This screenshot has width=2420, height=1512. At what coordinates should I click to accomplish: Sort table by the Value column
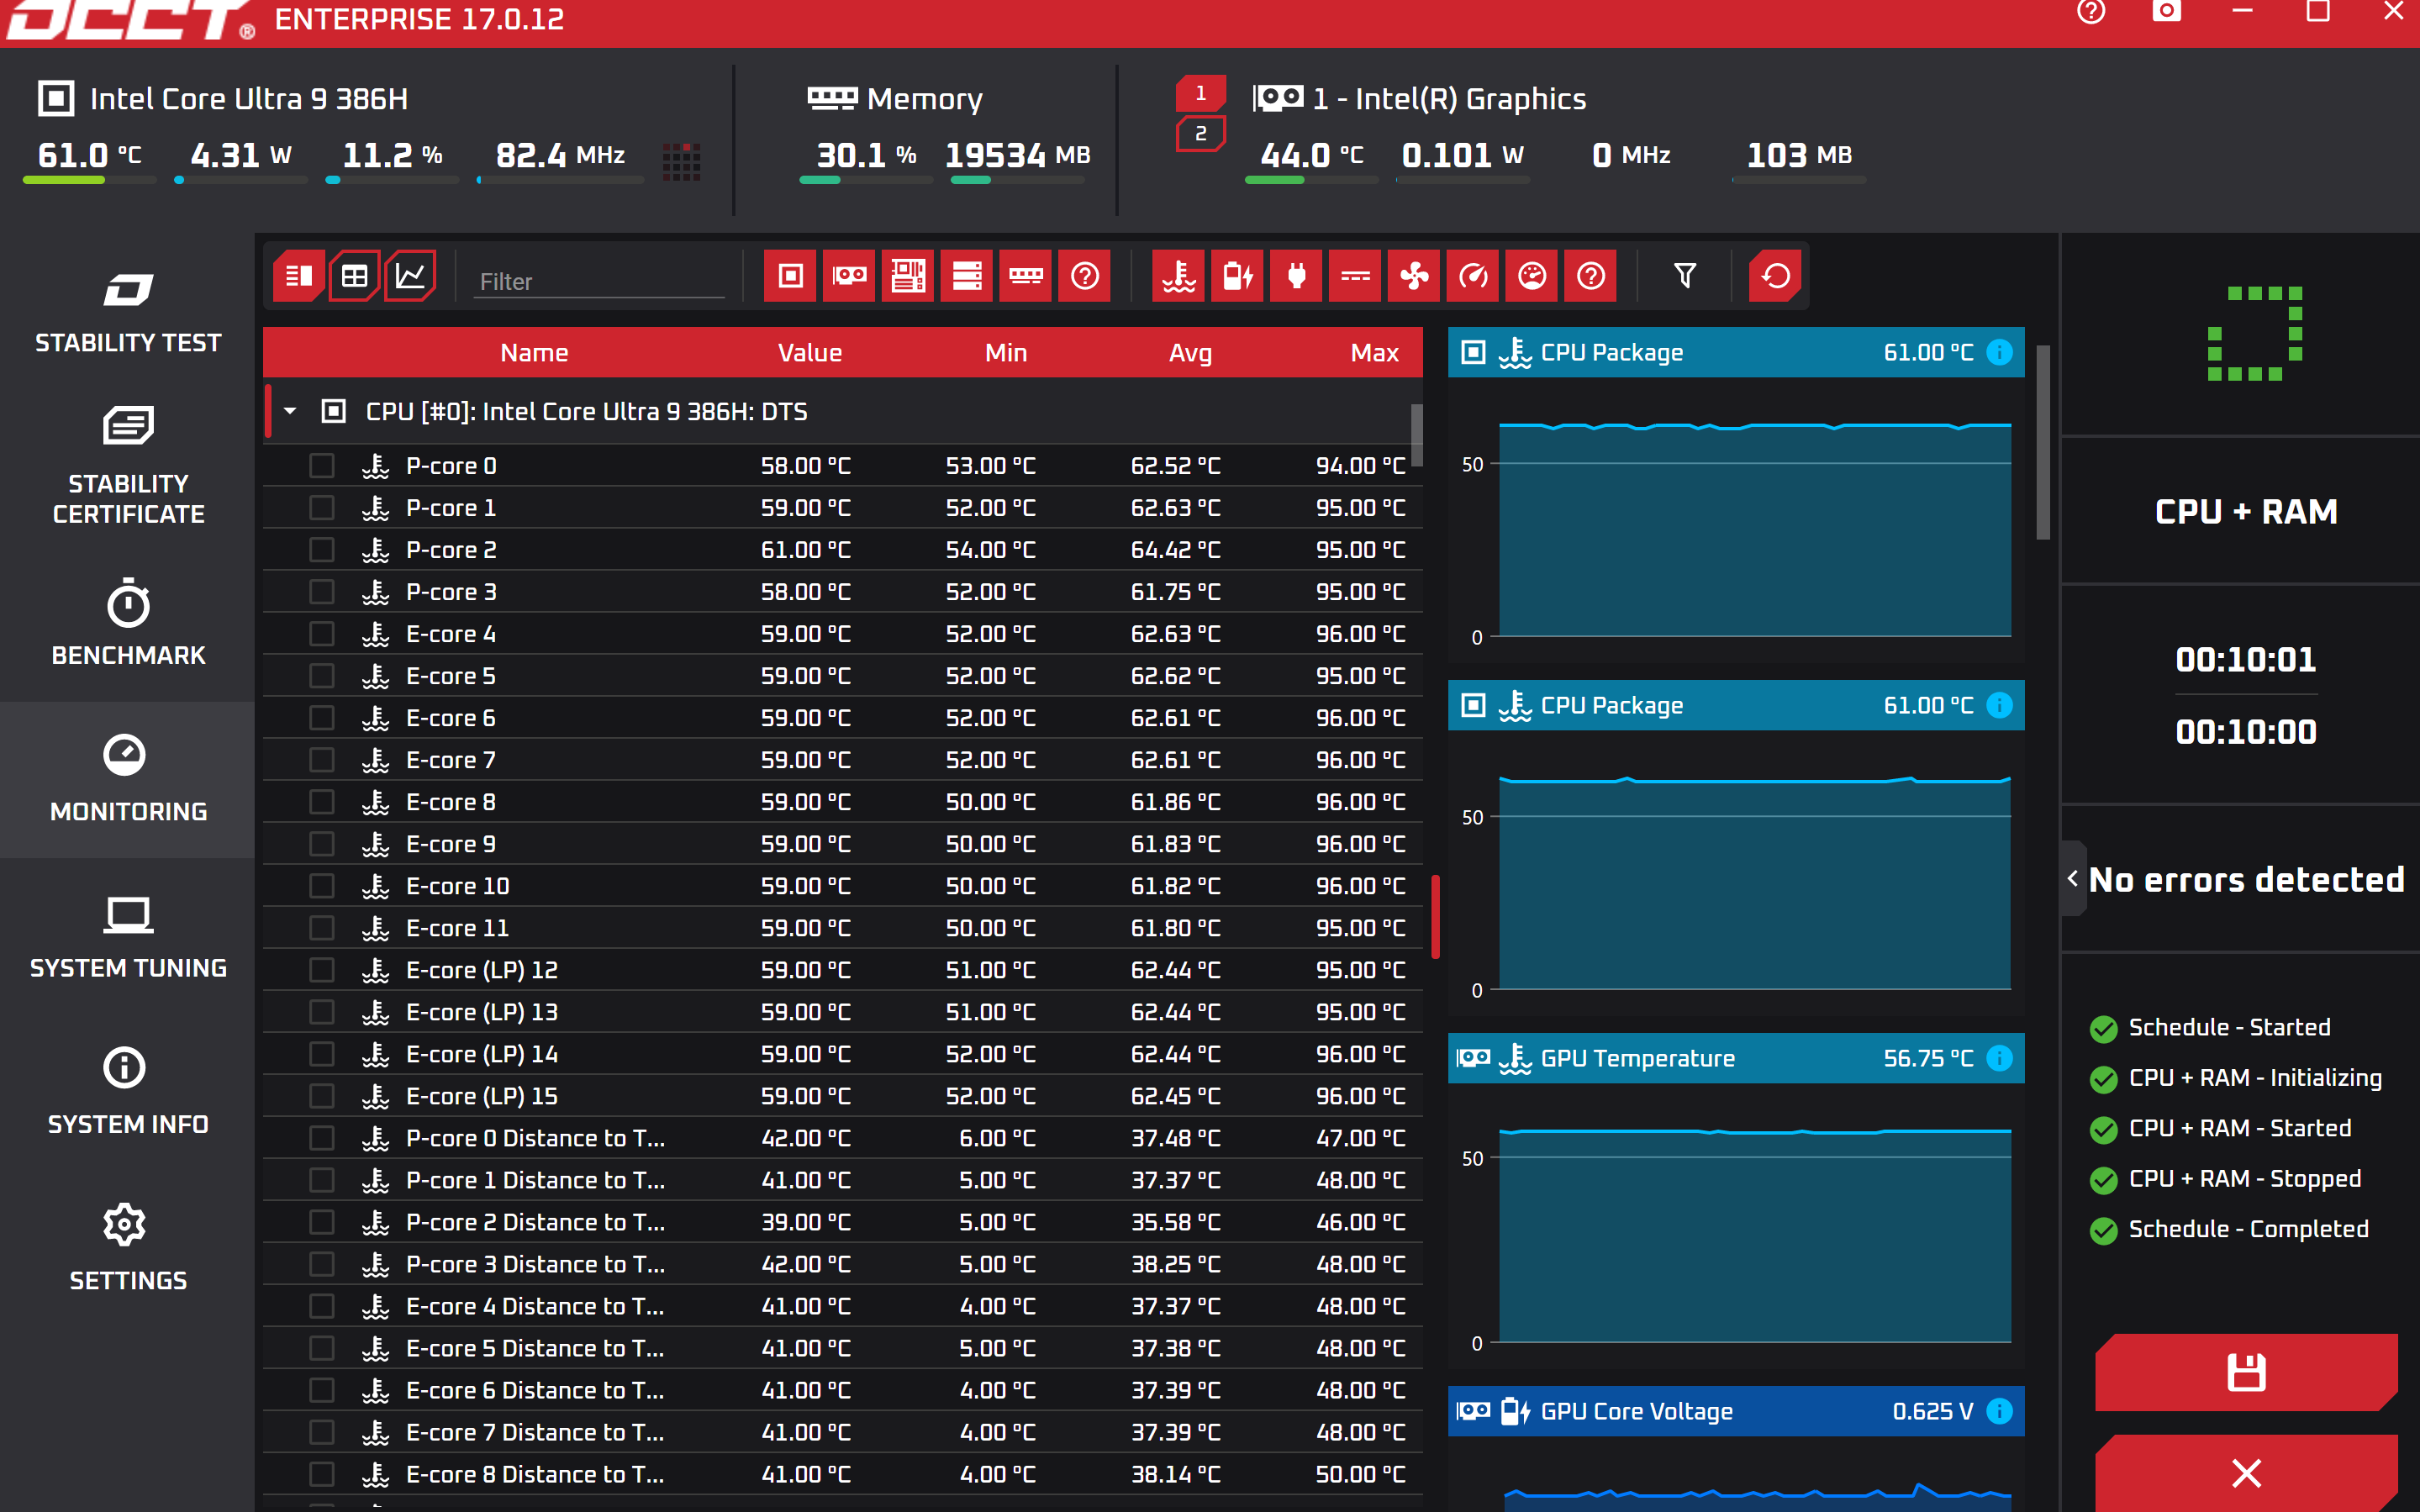[810, 352]
